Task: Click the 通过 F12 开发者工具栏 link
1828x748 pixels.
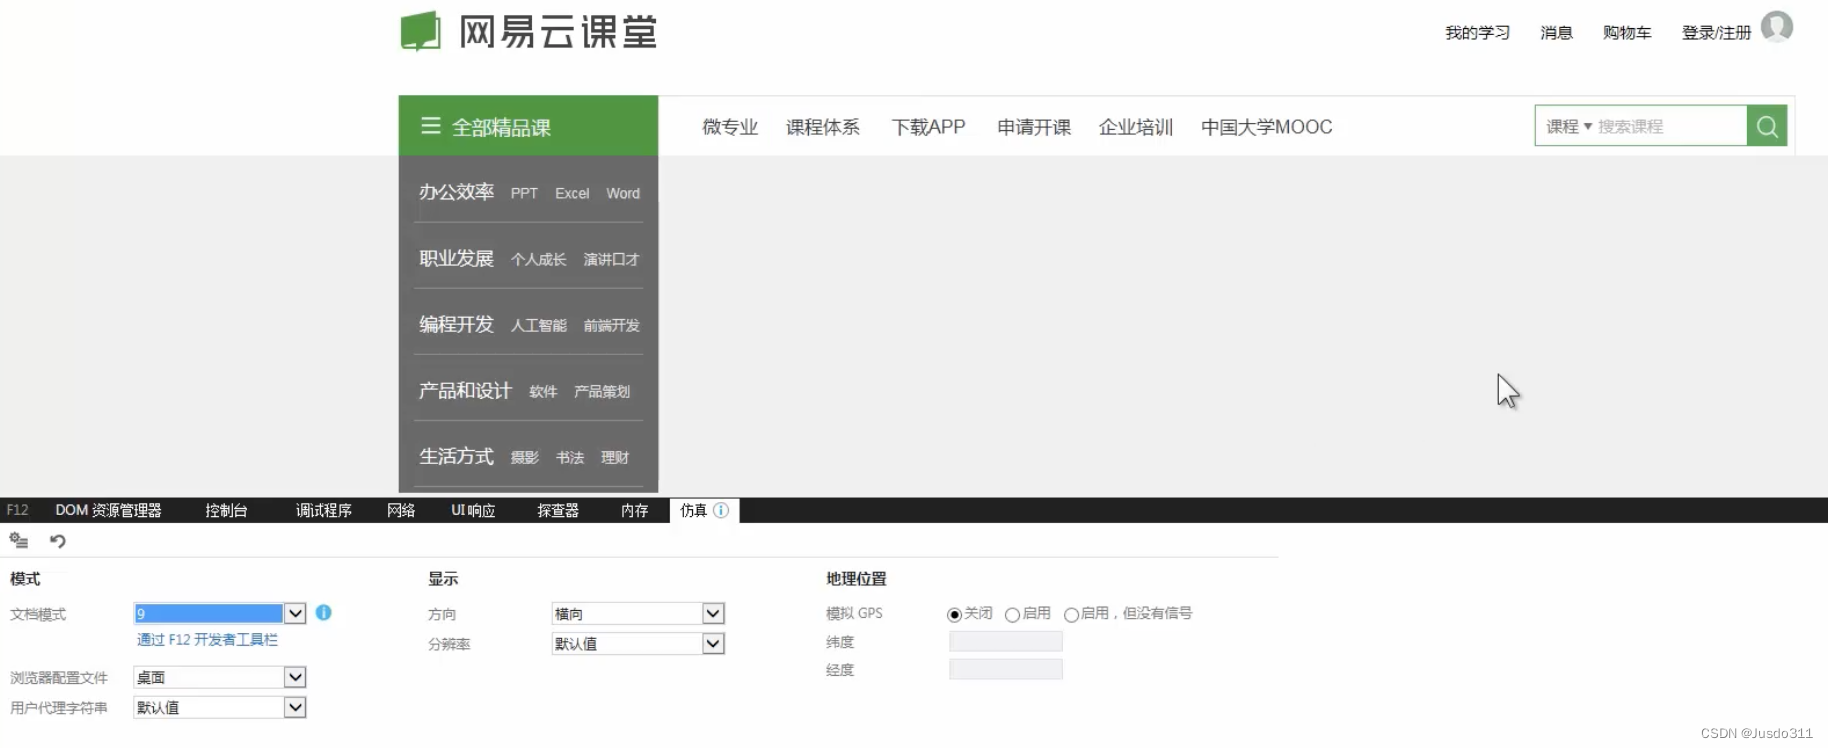Action: coord(207,639)
